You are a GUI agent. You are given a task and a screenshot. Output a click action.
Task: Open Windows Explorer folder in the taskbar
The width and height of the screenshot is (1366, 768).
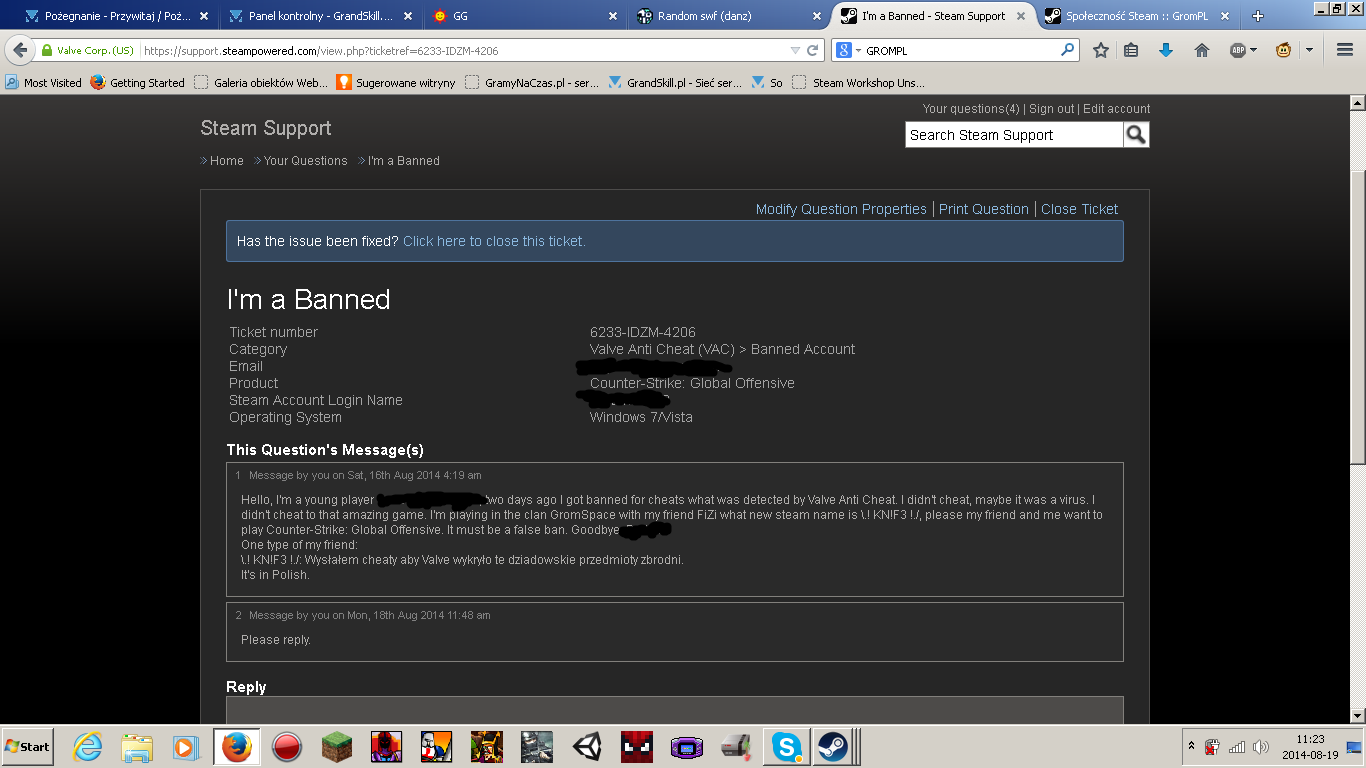137,746
